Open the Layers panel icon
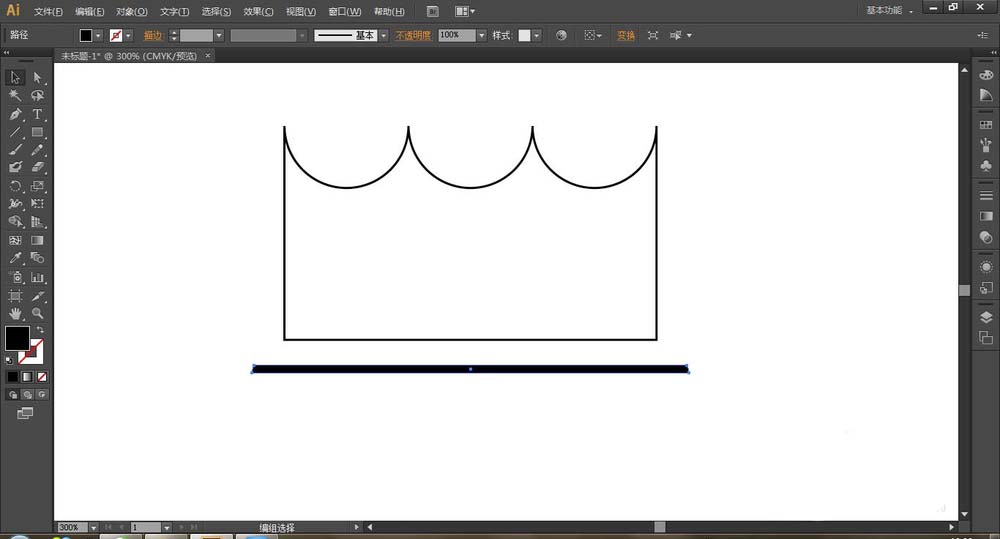Image resolution: width=1000 pixels, height=539 pixels. coord(986,317)
